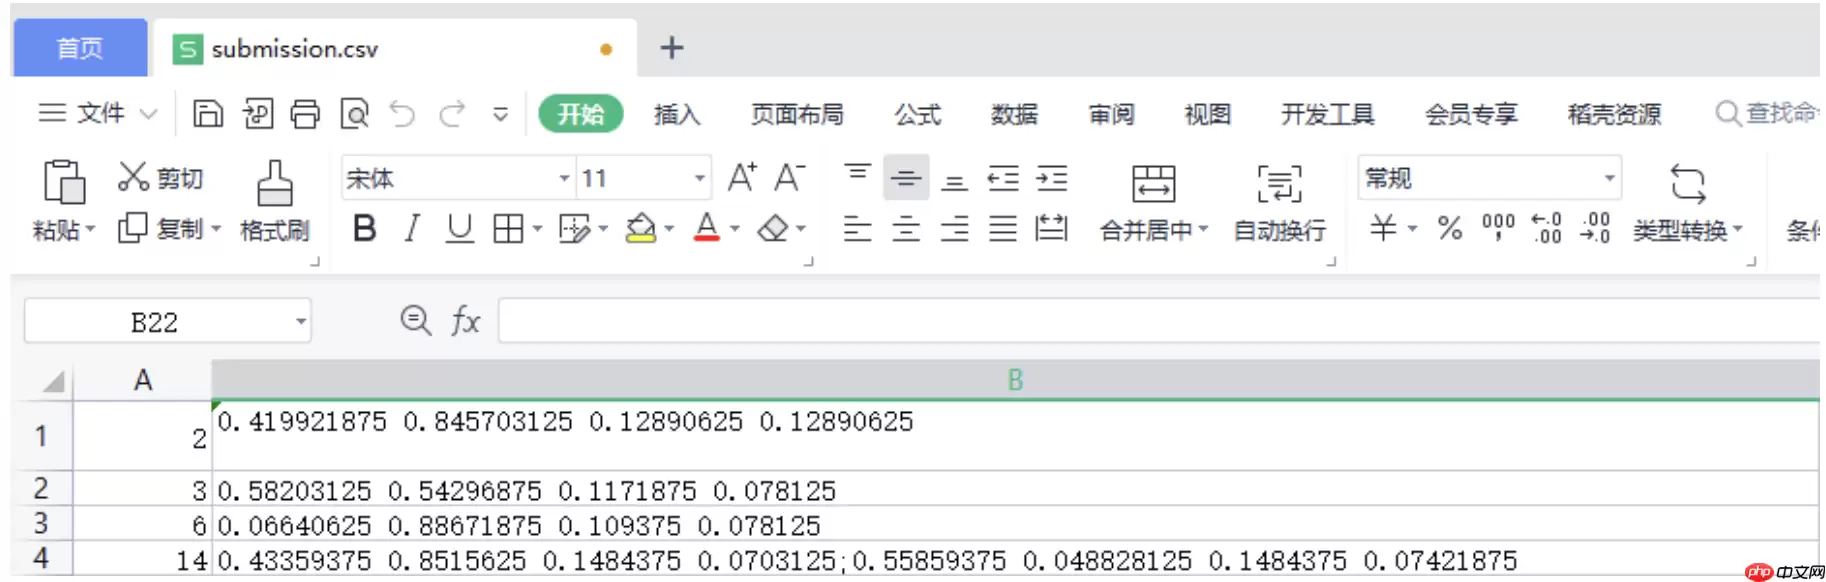Justify text alignment
Screen dimensions: 1826x582
[x=1003, y=228]
